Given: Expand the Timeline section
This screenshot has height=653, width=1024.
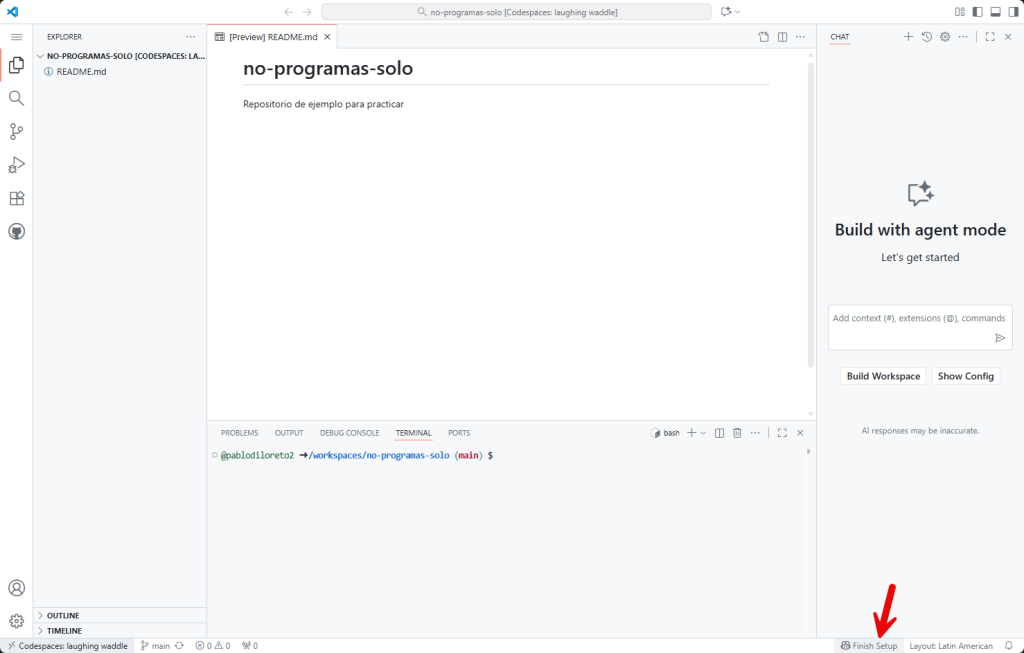Looking at the screenshot, I should [x=63, y=631].
